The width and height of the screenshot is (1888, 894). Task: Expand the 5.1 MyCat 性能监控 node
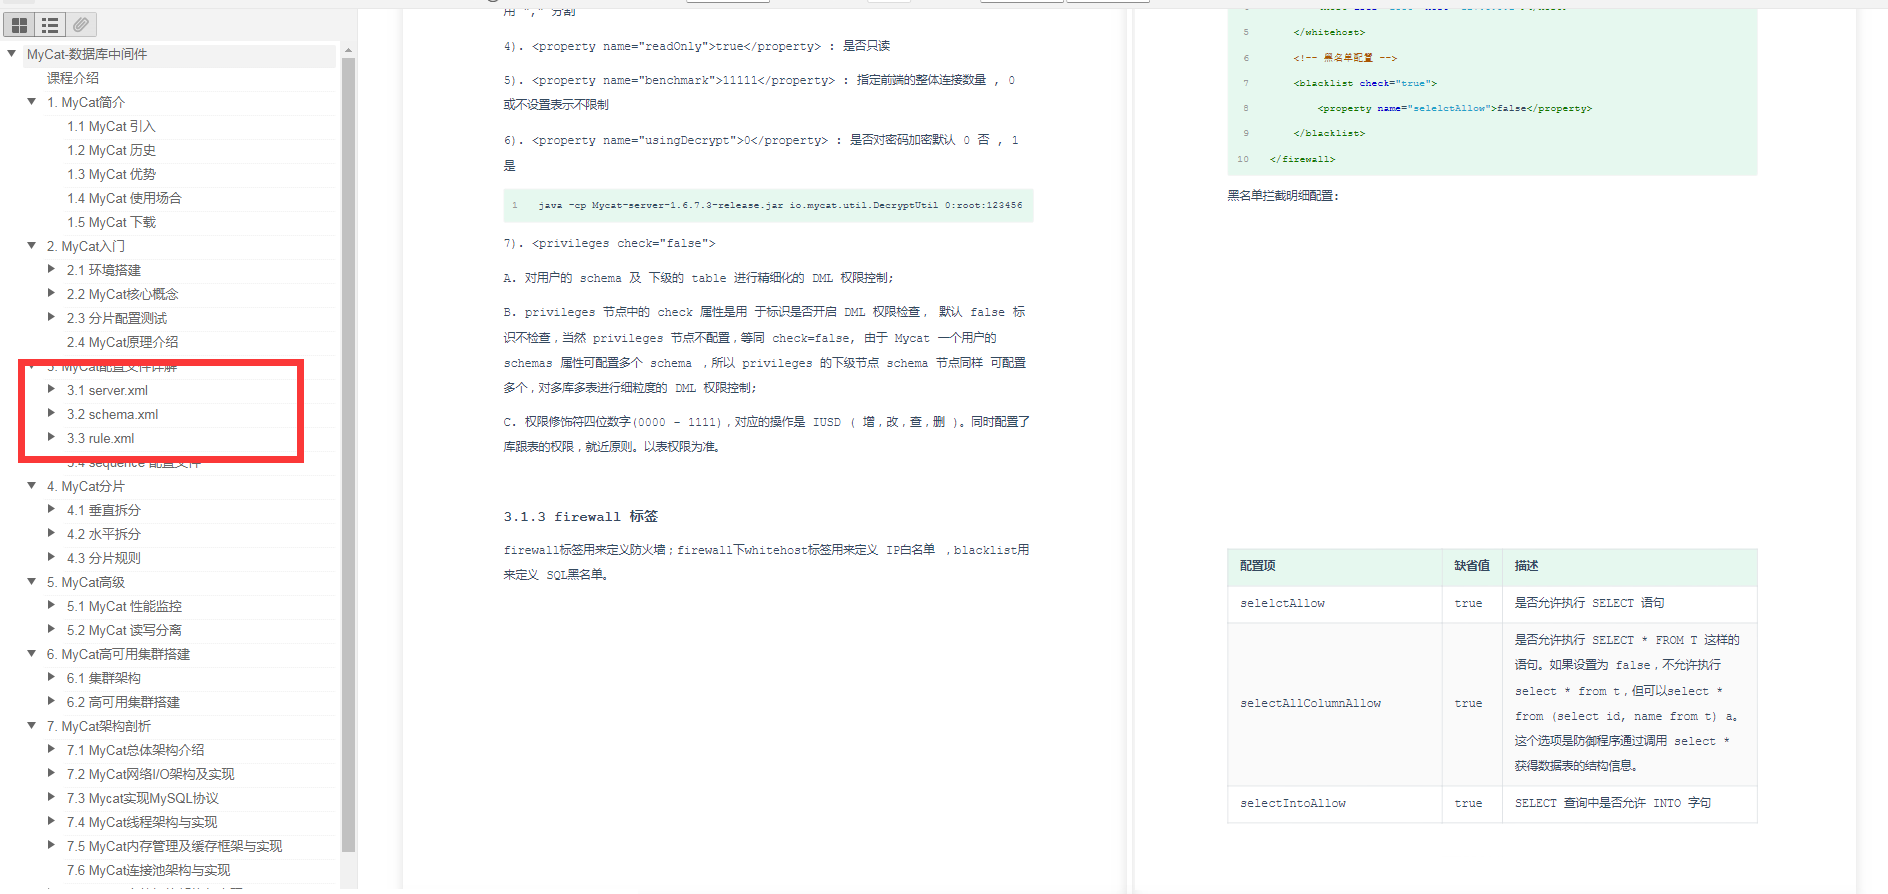click(x=52, y=606)
